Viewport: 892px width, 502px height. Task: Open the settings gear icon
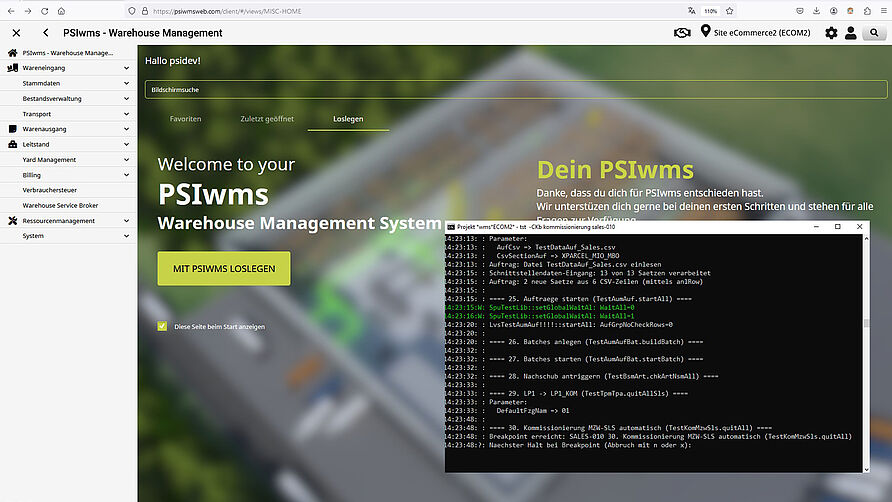(x=831, y=33)
